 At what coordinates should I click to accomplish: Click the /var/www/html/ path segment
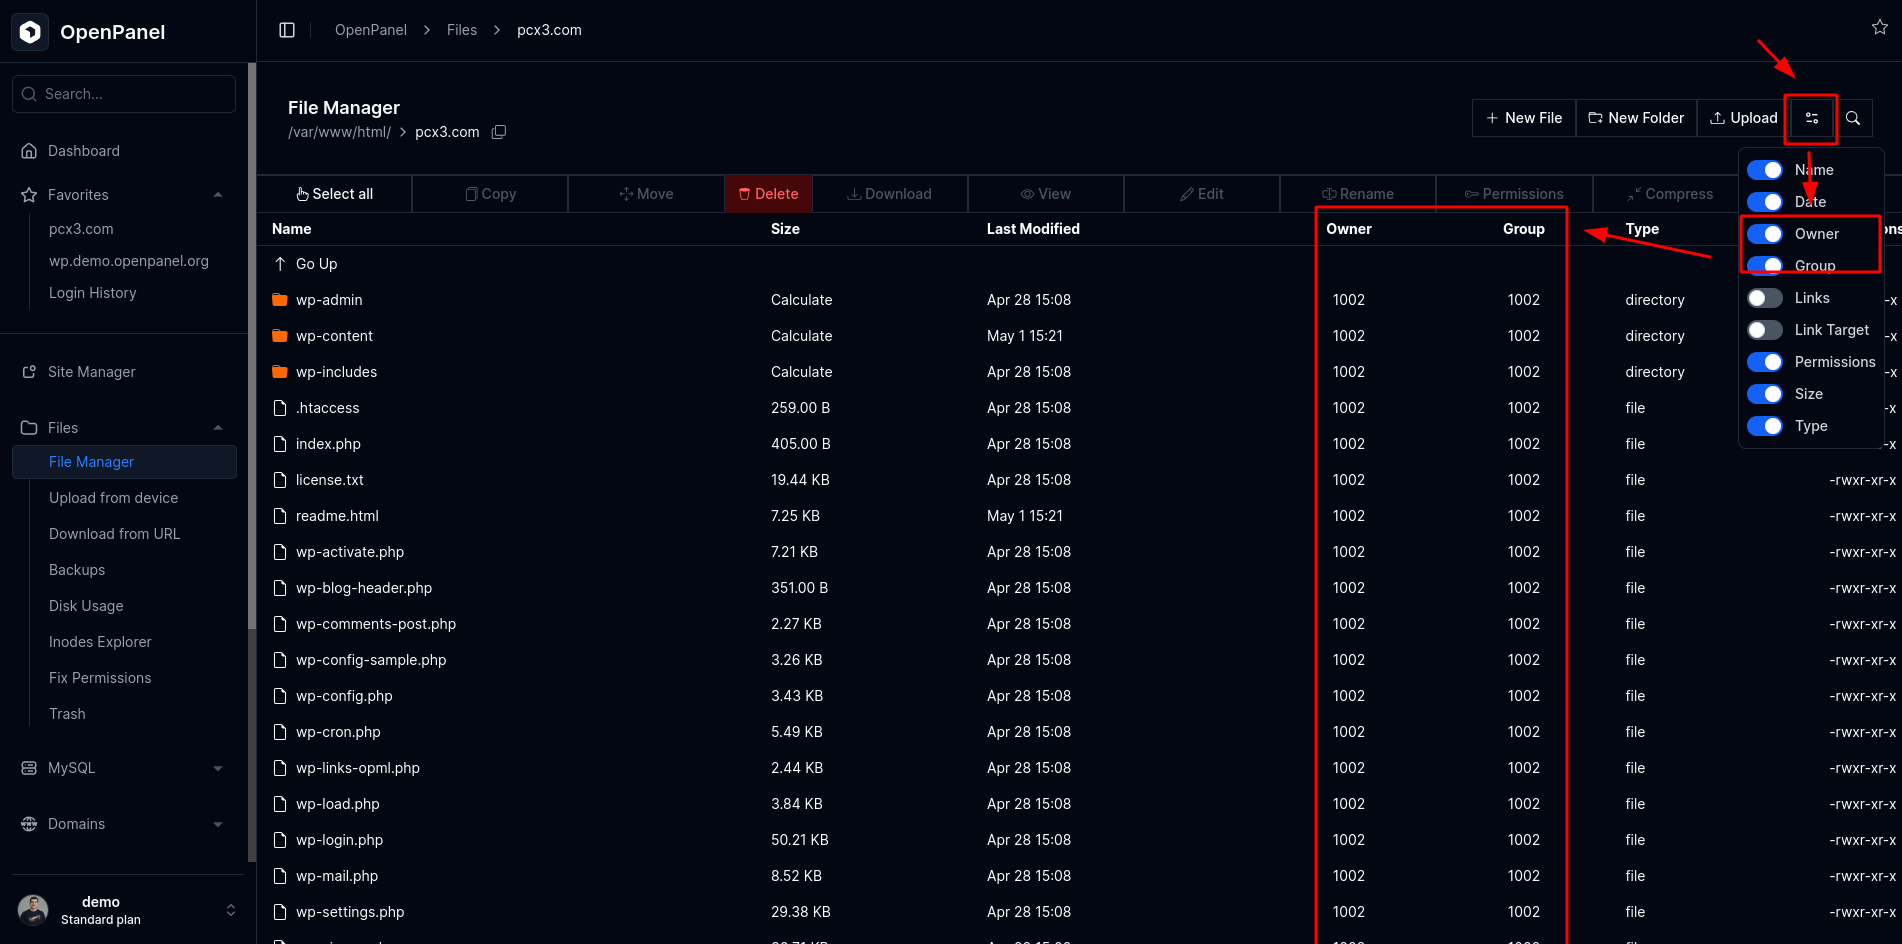(339, 132)
